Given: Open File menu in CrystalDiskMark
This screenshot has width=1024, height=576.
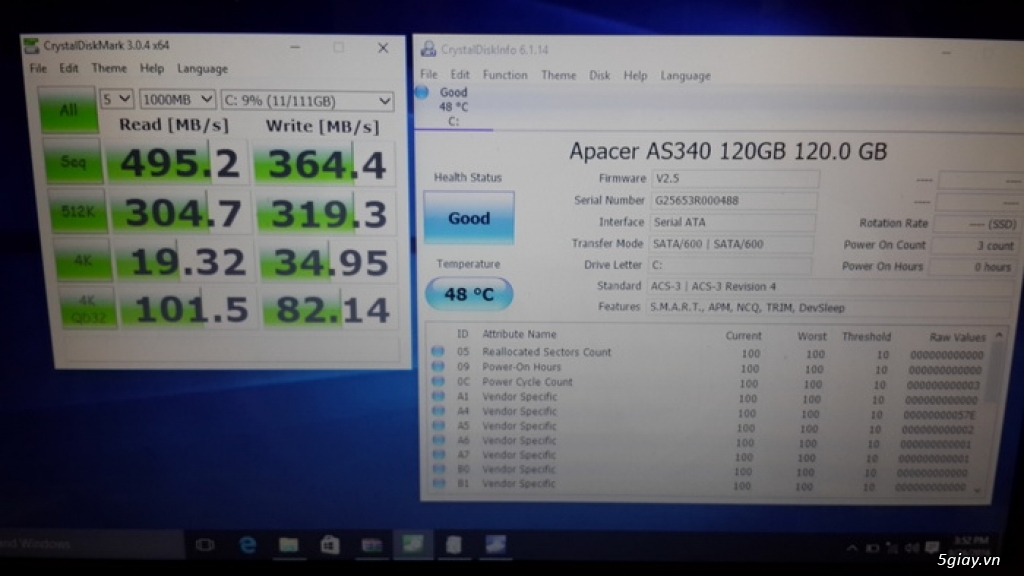Looking at the screenshot, I should coord(38,68).
